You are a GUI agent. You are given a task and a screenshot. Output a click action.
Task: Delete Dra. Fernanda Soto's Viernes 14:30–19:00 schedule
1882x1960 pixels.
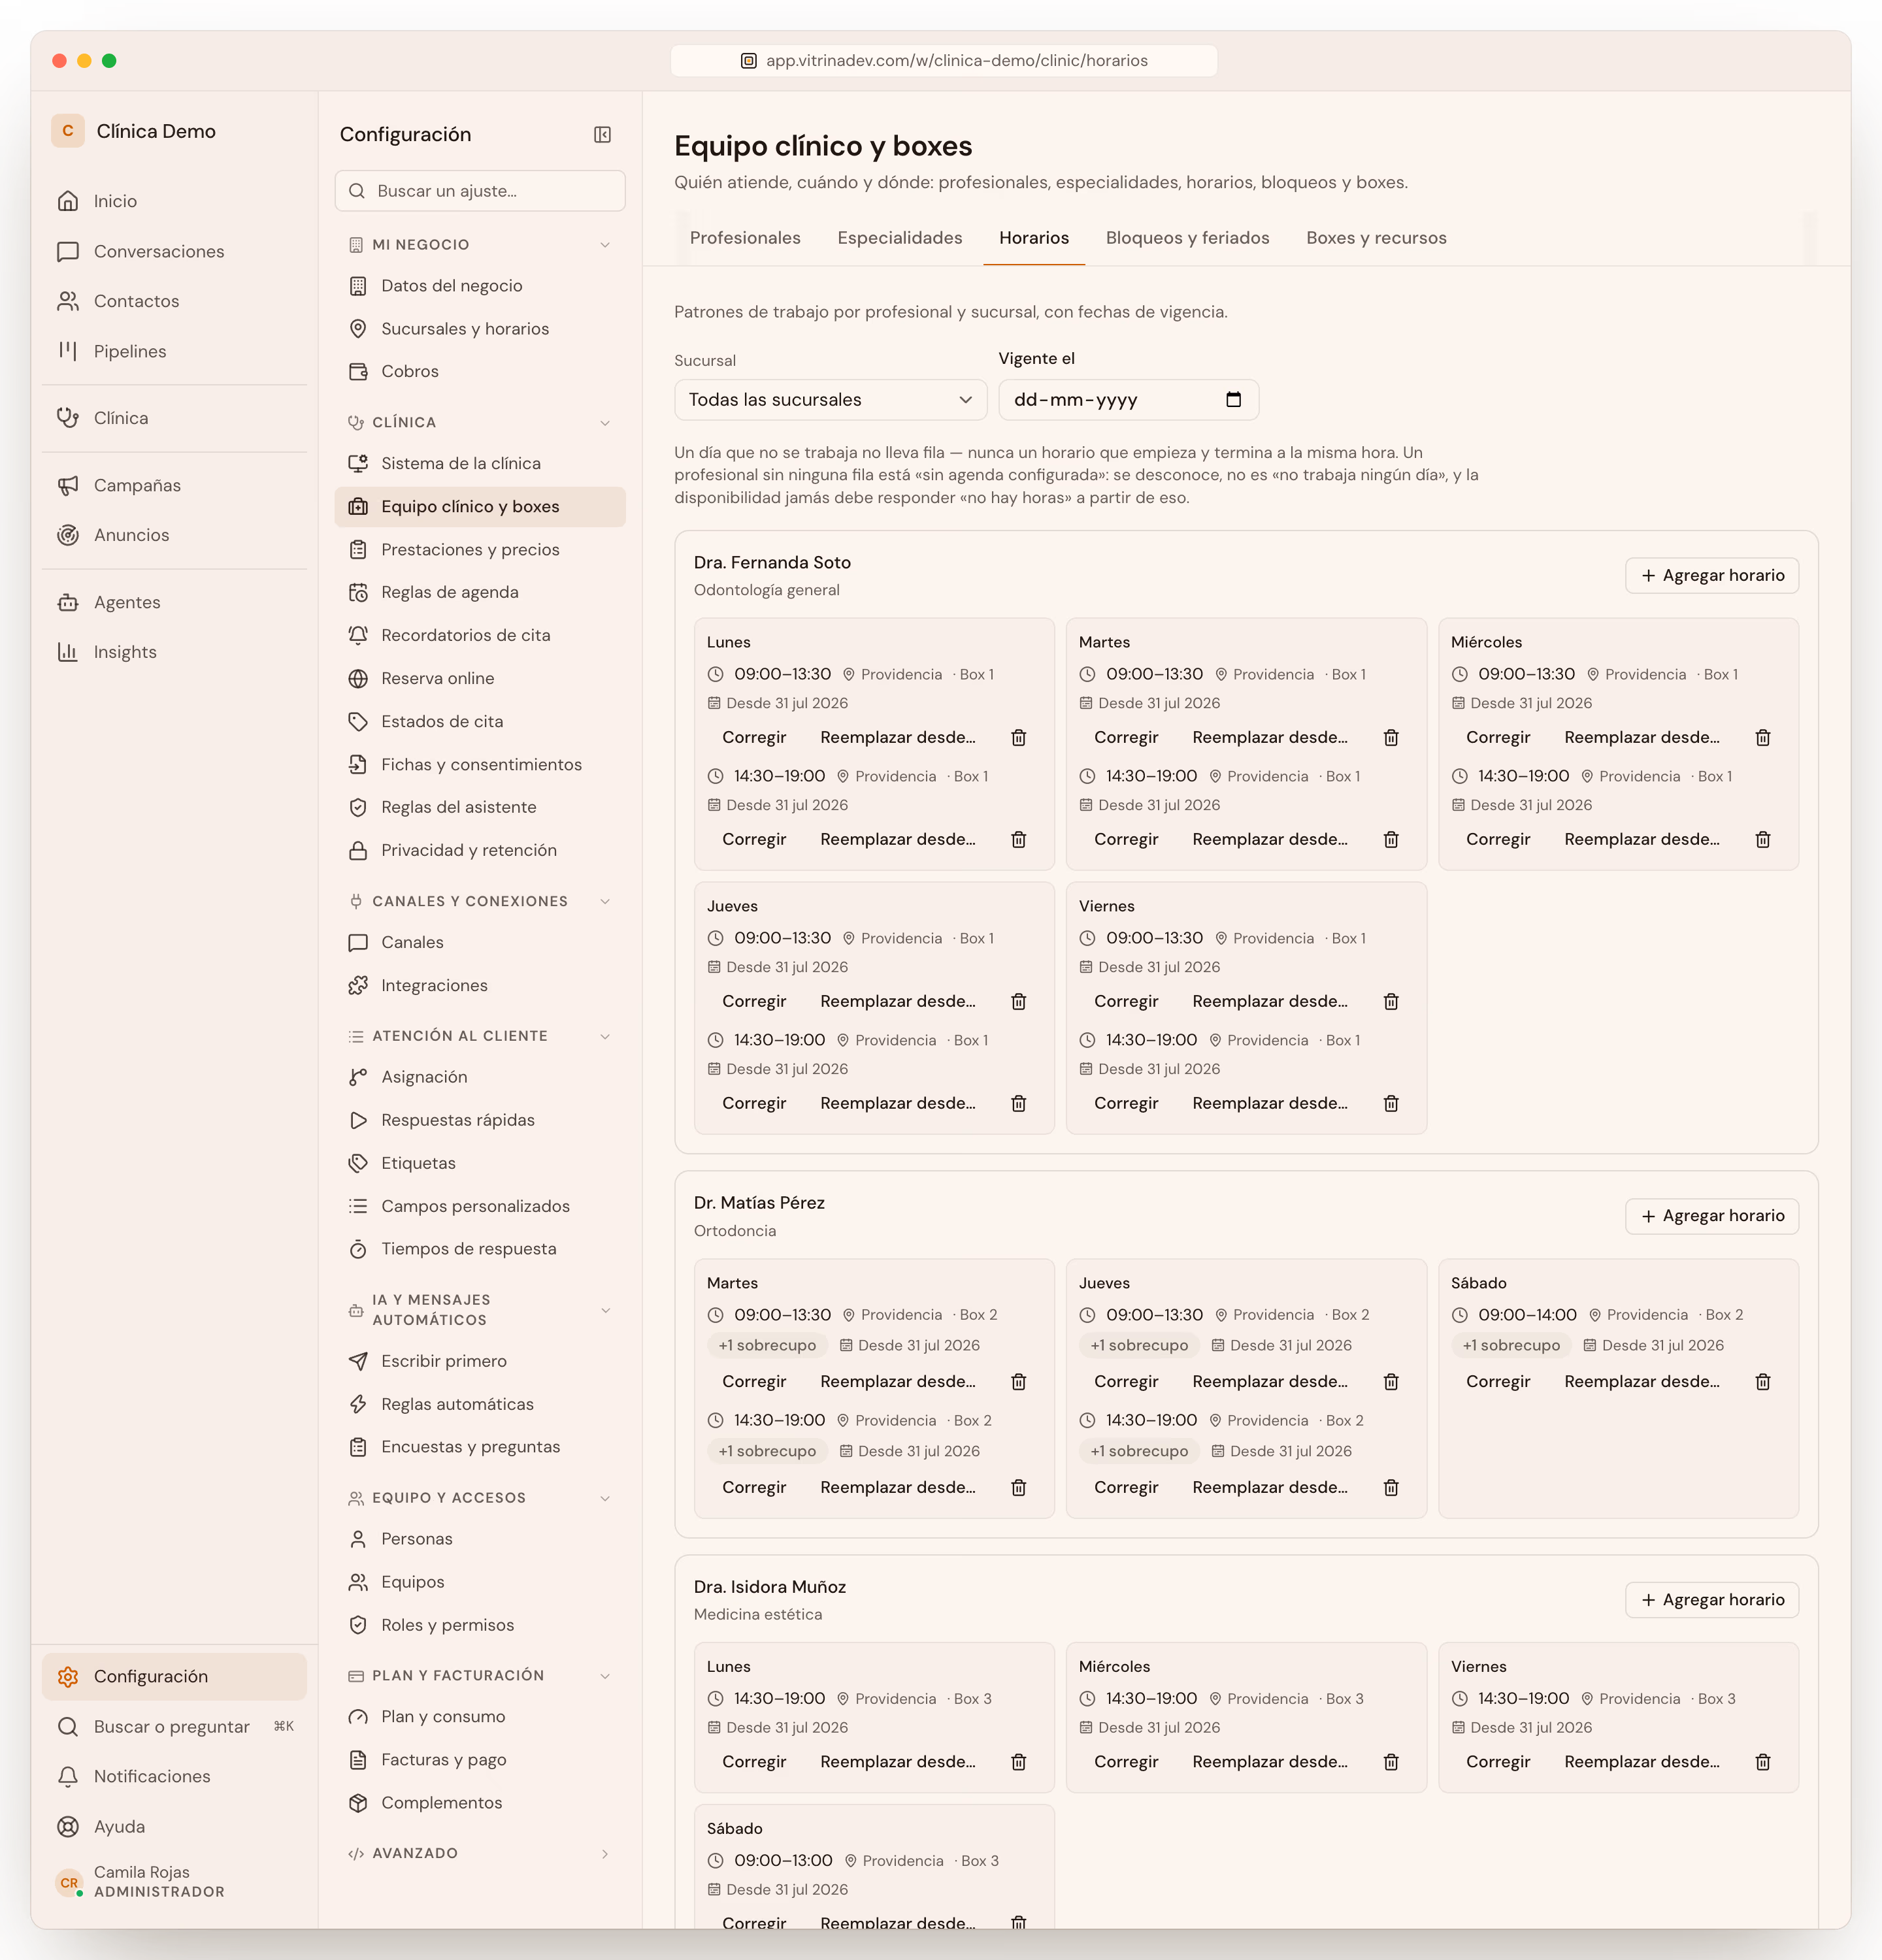coord(1390,1104)
